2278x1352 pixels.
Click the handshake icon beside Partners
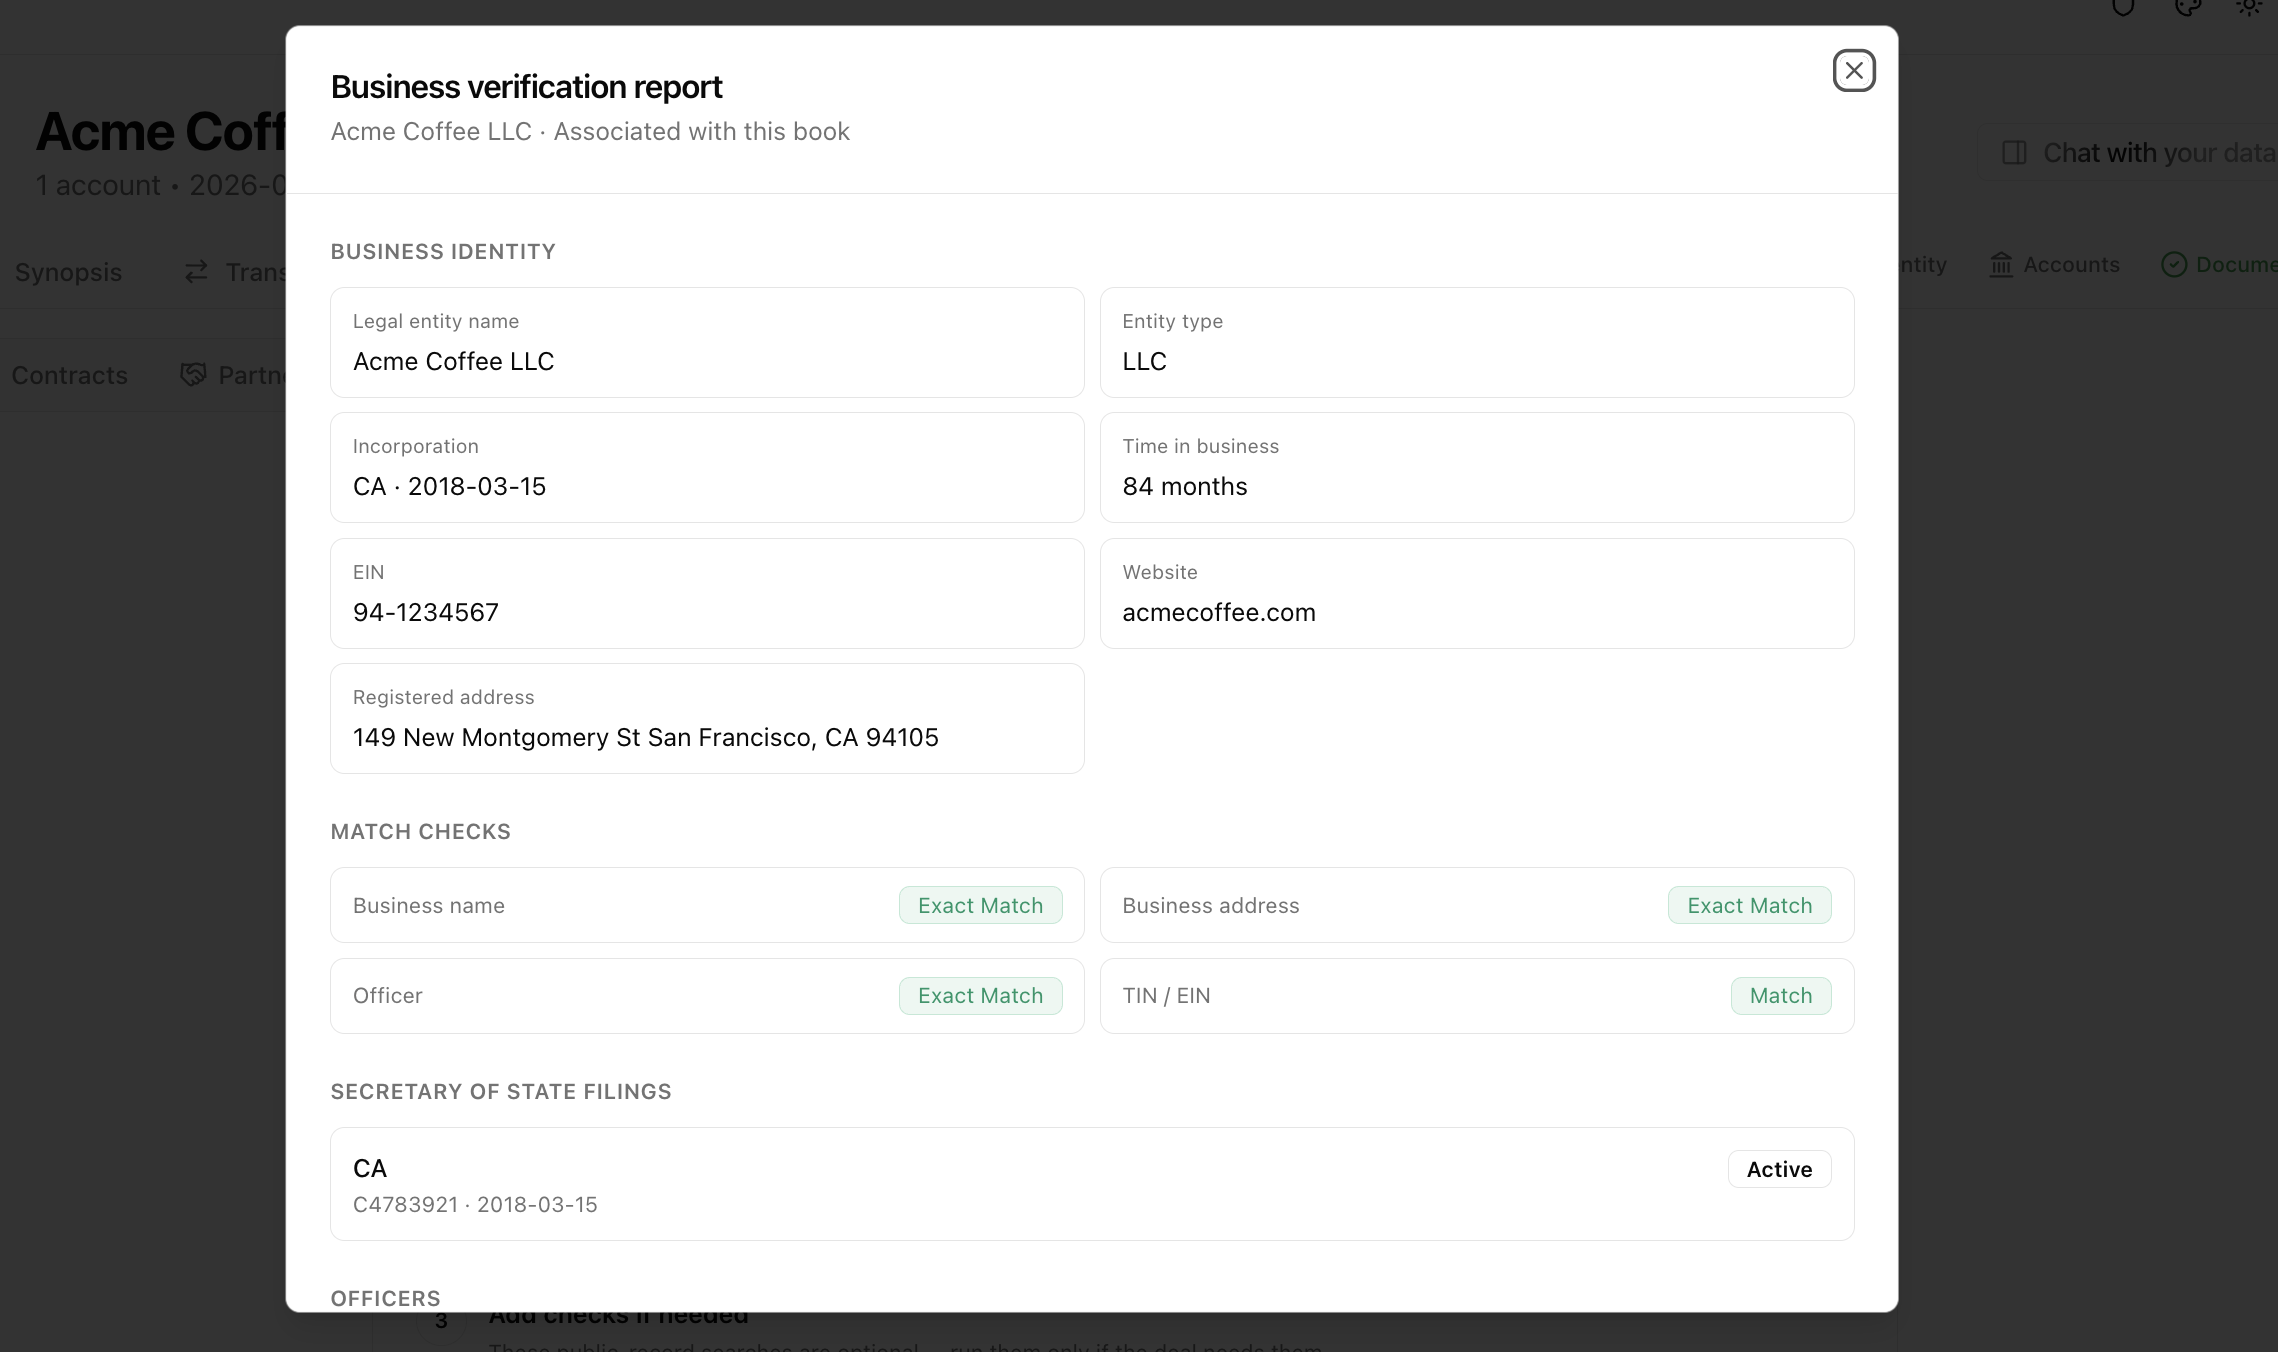(193, 375)
